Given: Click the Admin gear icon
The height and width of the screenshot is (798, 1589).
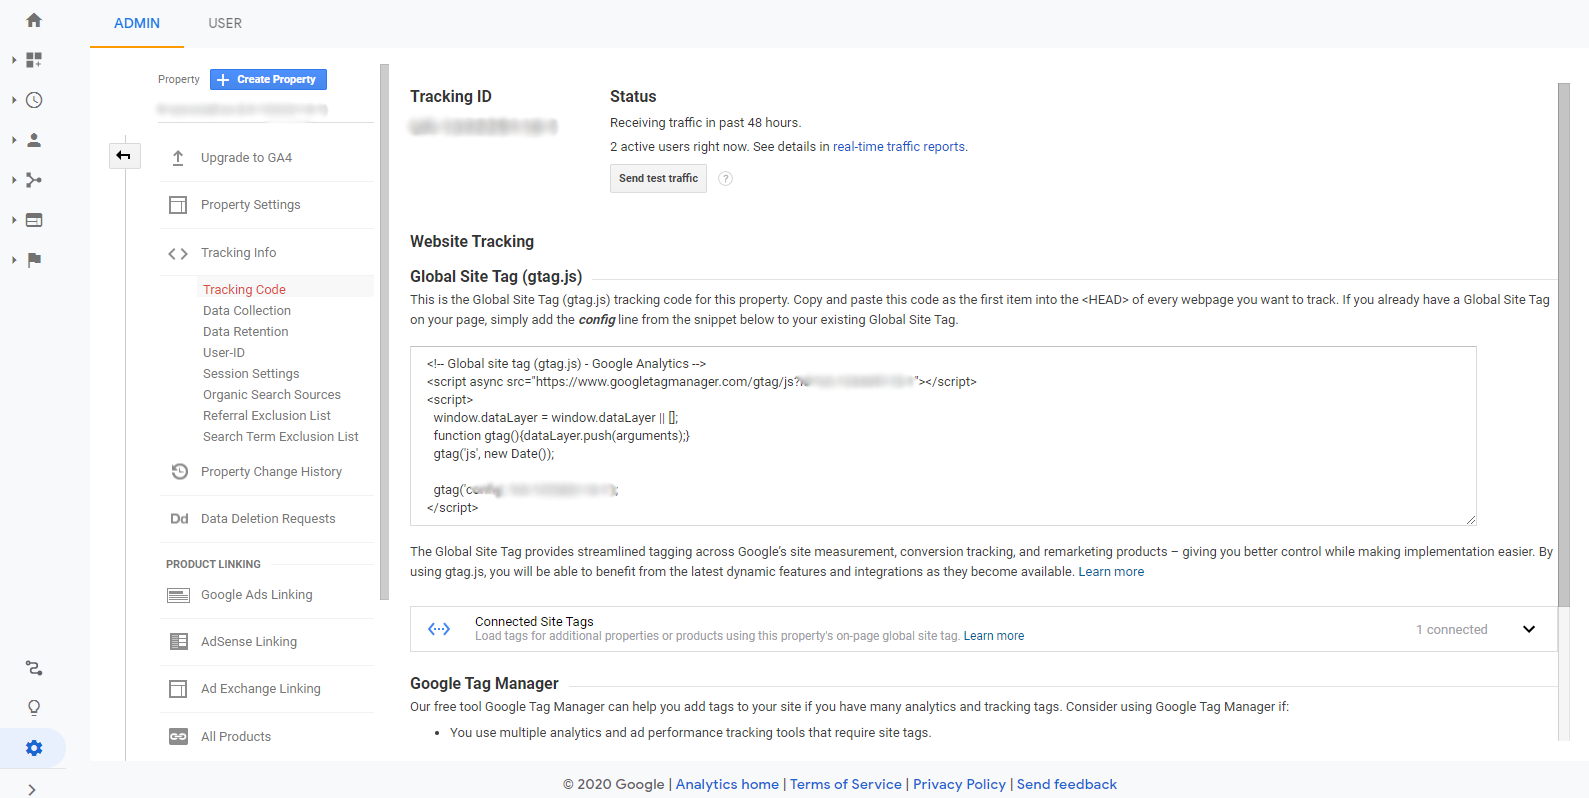Looking at the screenshot, I should [x=34, y=748].
